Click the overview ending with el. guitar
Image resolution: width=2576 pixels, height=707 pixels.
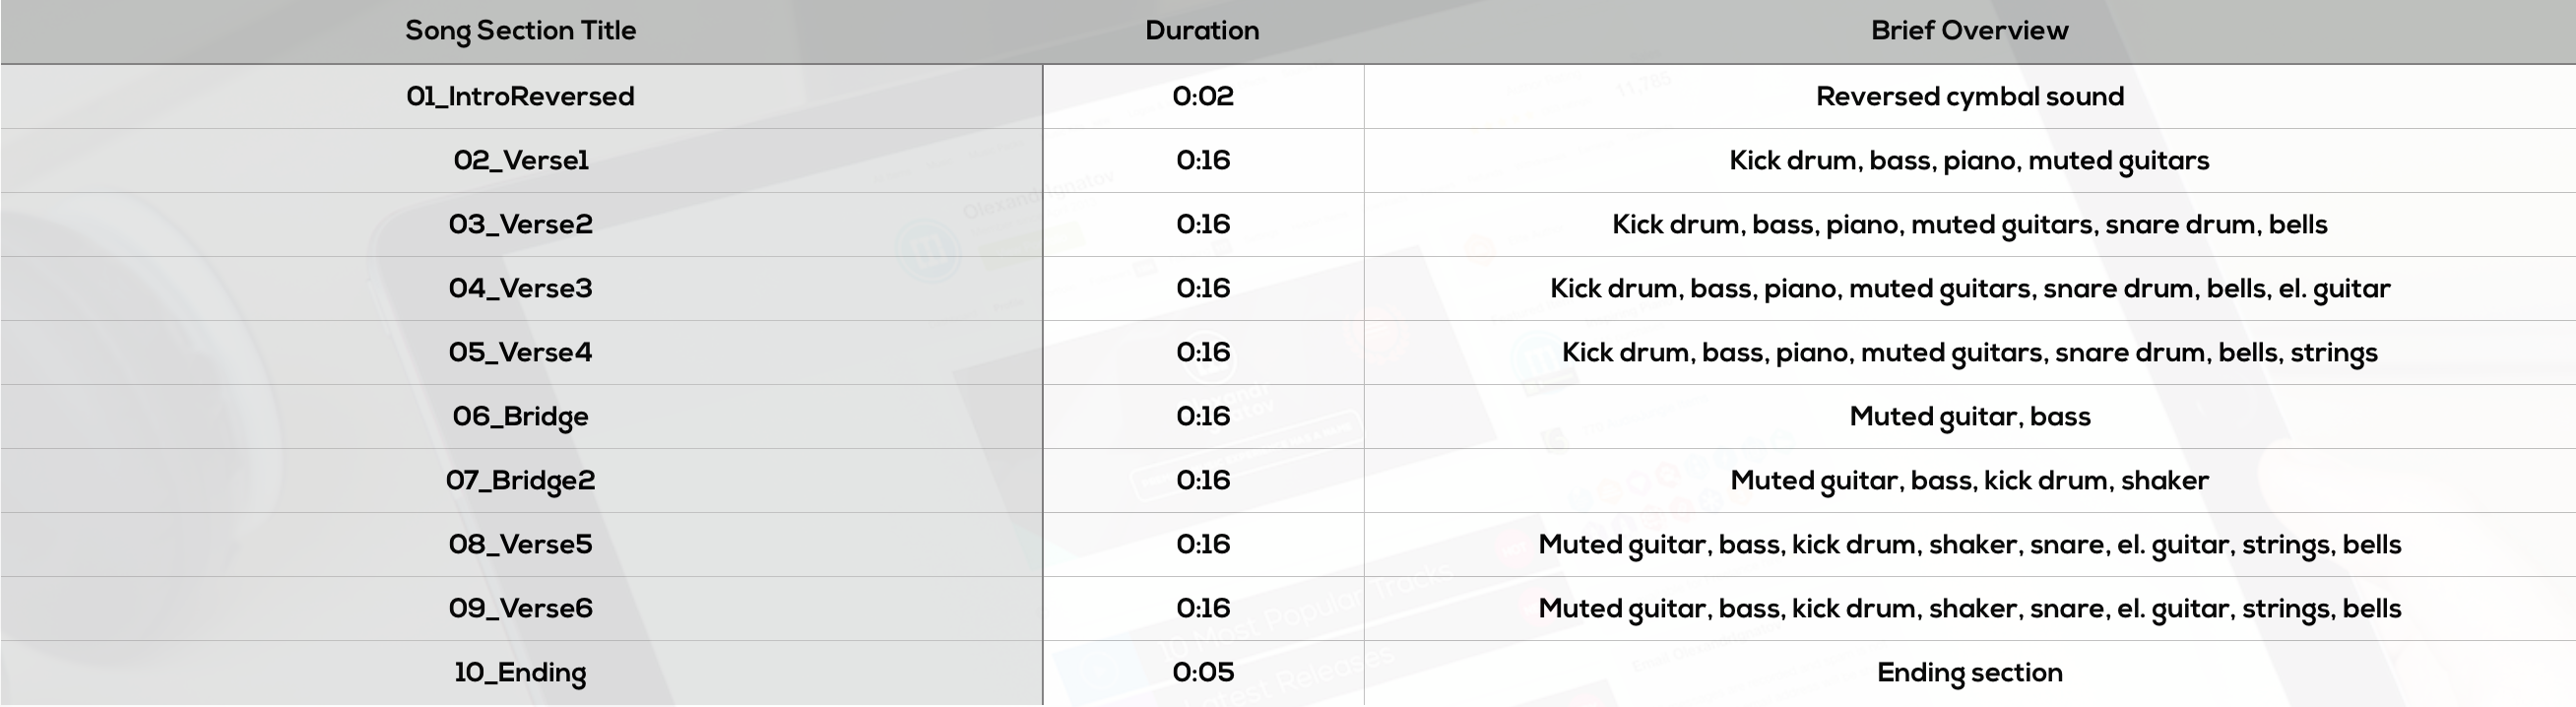point(1969,289)
